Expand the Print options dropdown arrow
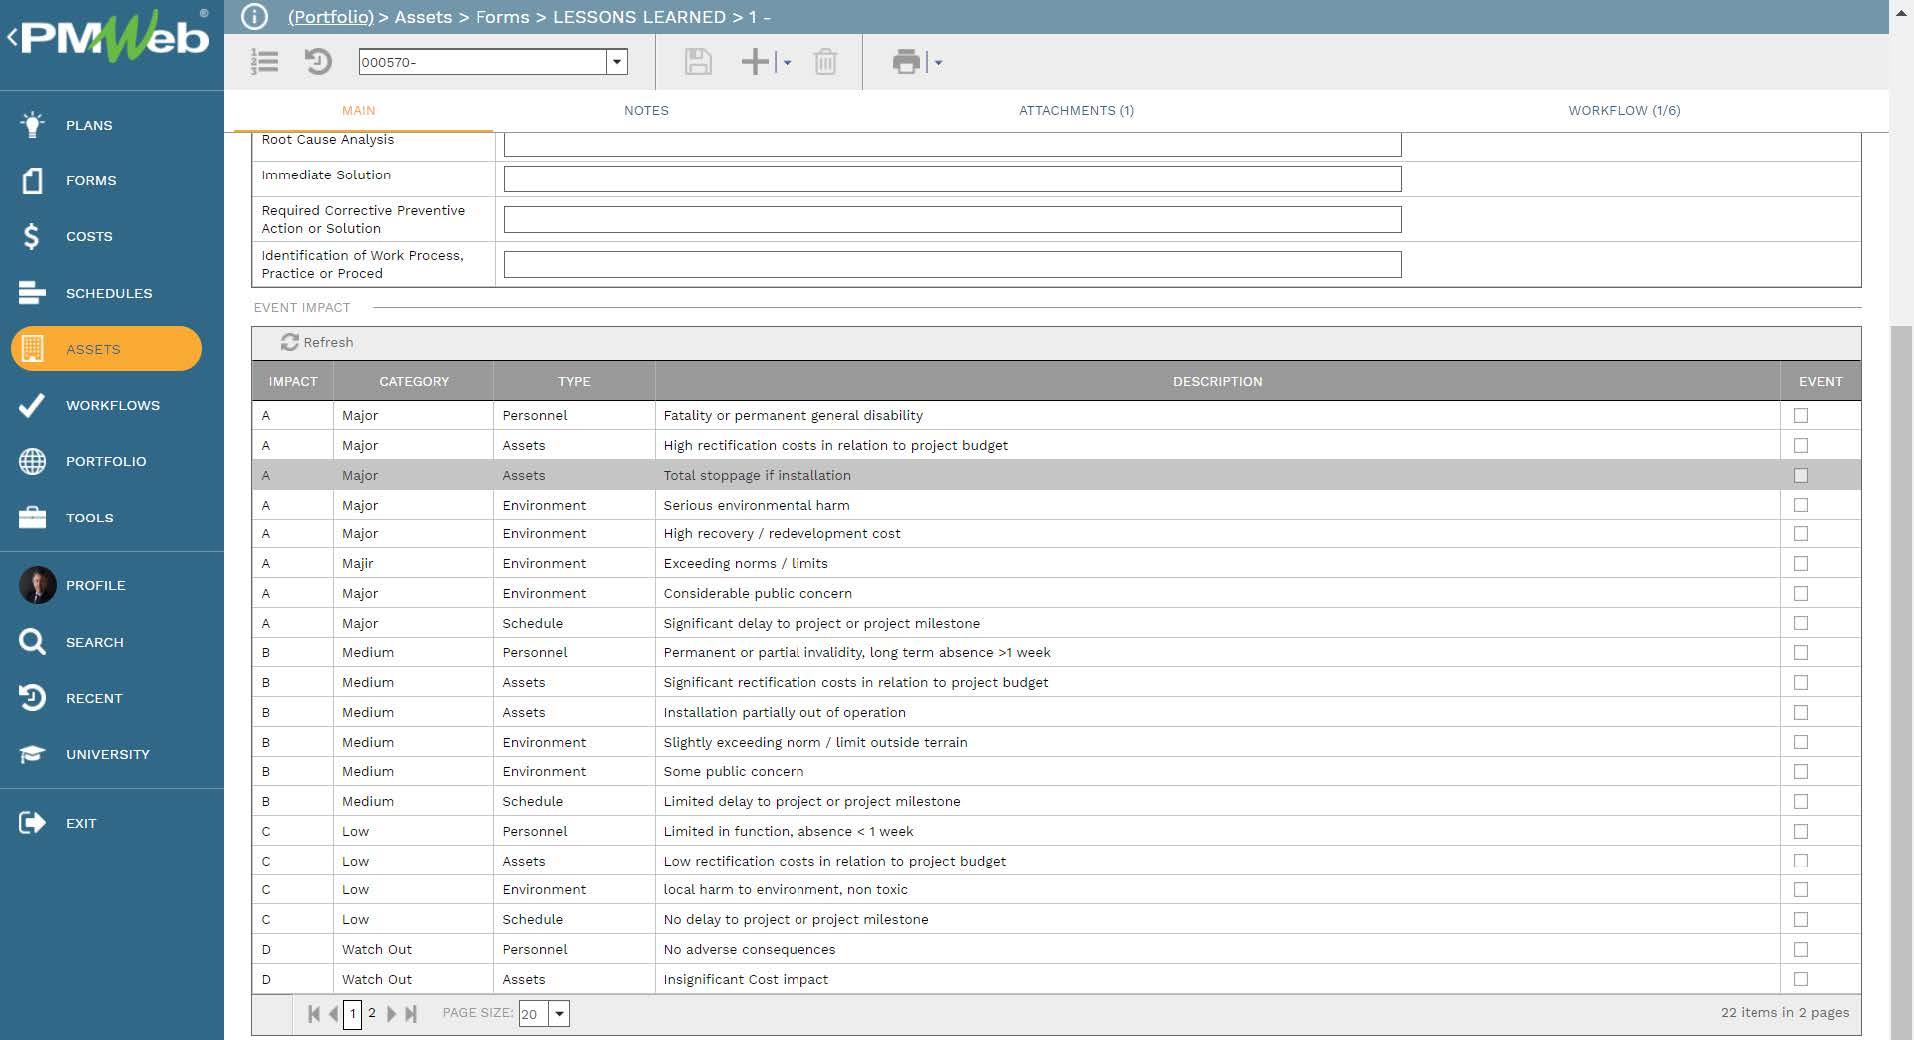Viewport: 1914px width, 1040px height. point(938,63)
